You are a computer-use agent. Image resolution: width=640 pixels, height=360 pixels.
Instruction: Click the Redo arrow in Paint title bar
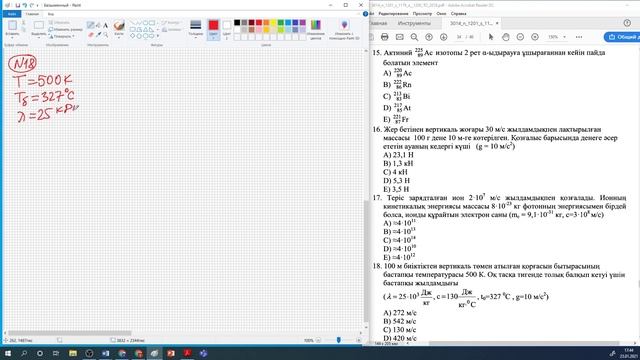coord(31,5)
